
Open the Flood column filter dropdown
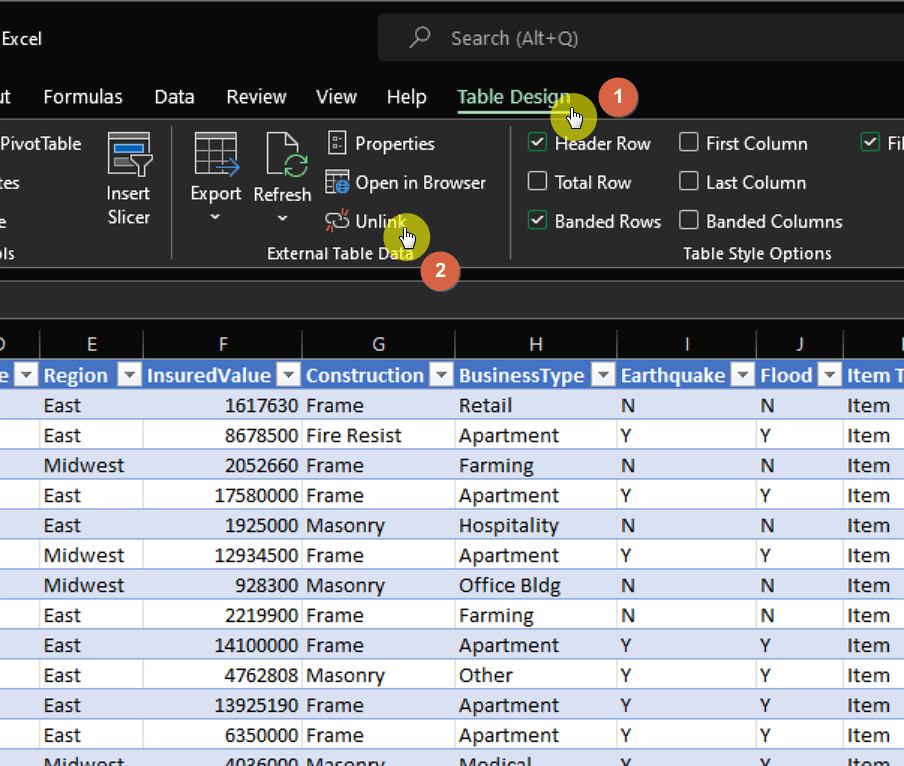pyautogui.click(x=830, y=376)
